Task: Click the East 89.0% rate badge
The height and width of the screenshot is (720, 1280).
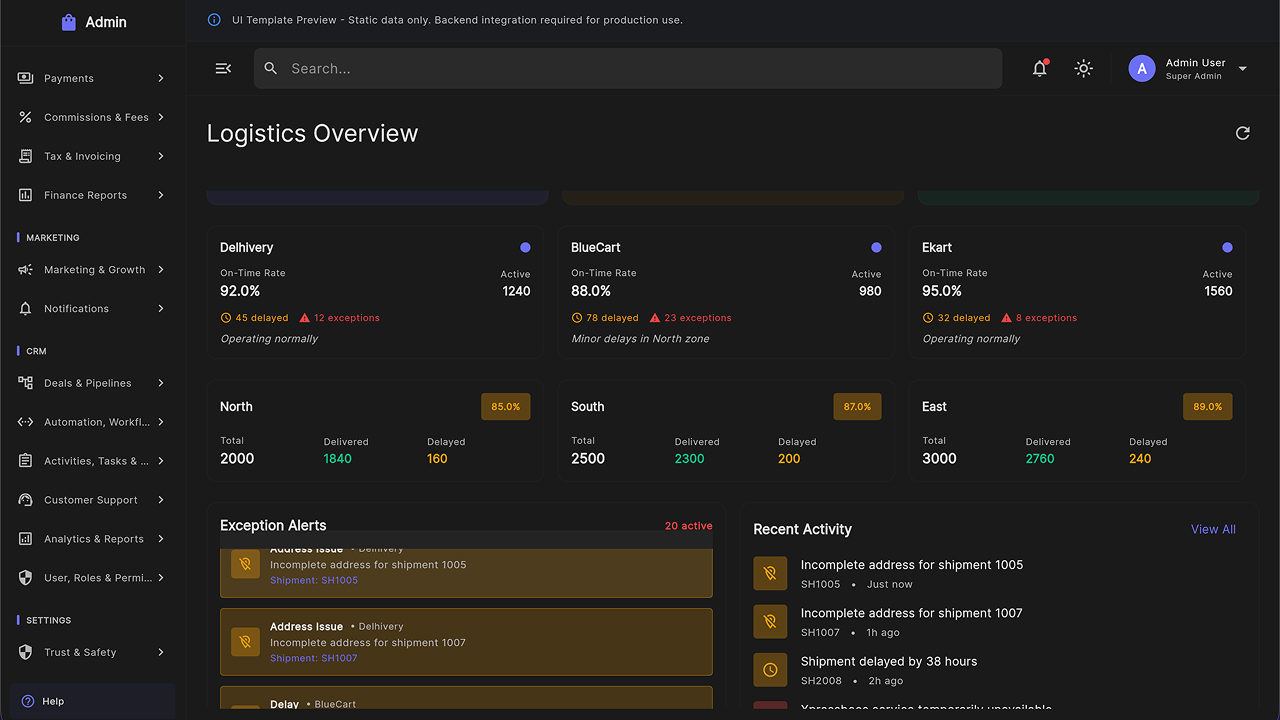Action: coord(1208,407)
